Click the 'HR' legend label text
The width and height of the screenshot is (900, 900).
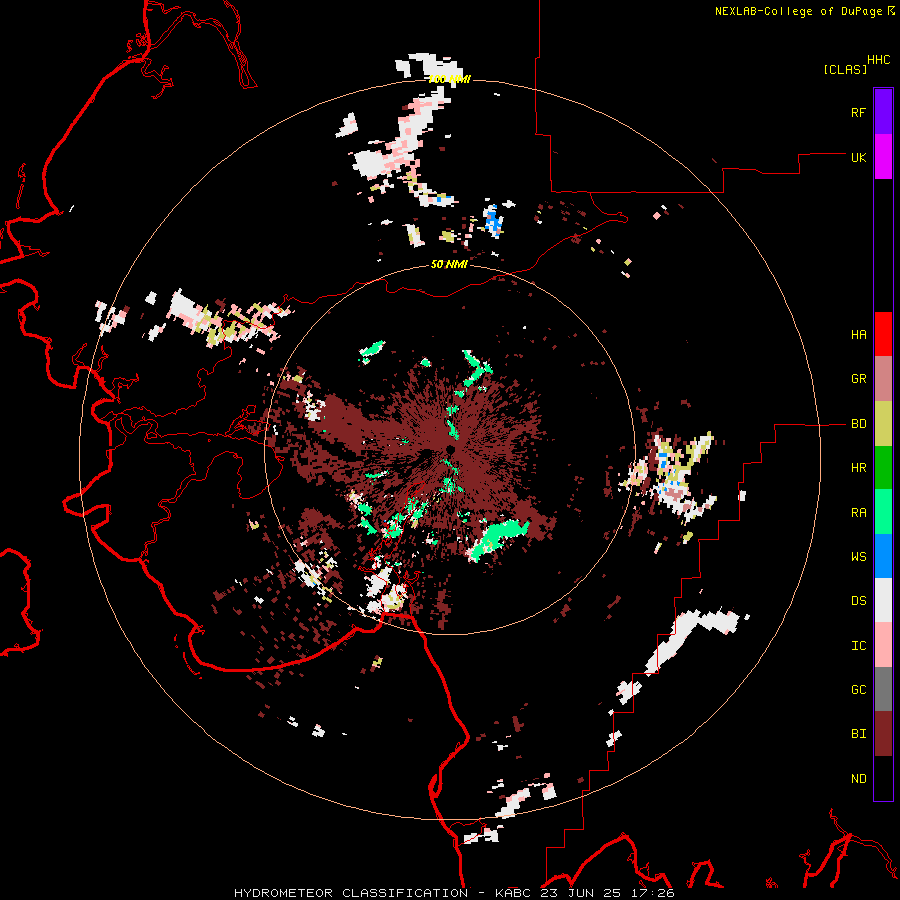pyautogui.click(x=858, y=468)
